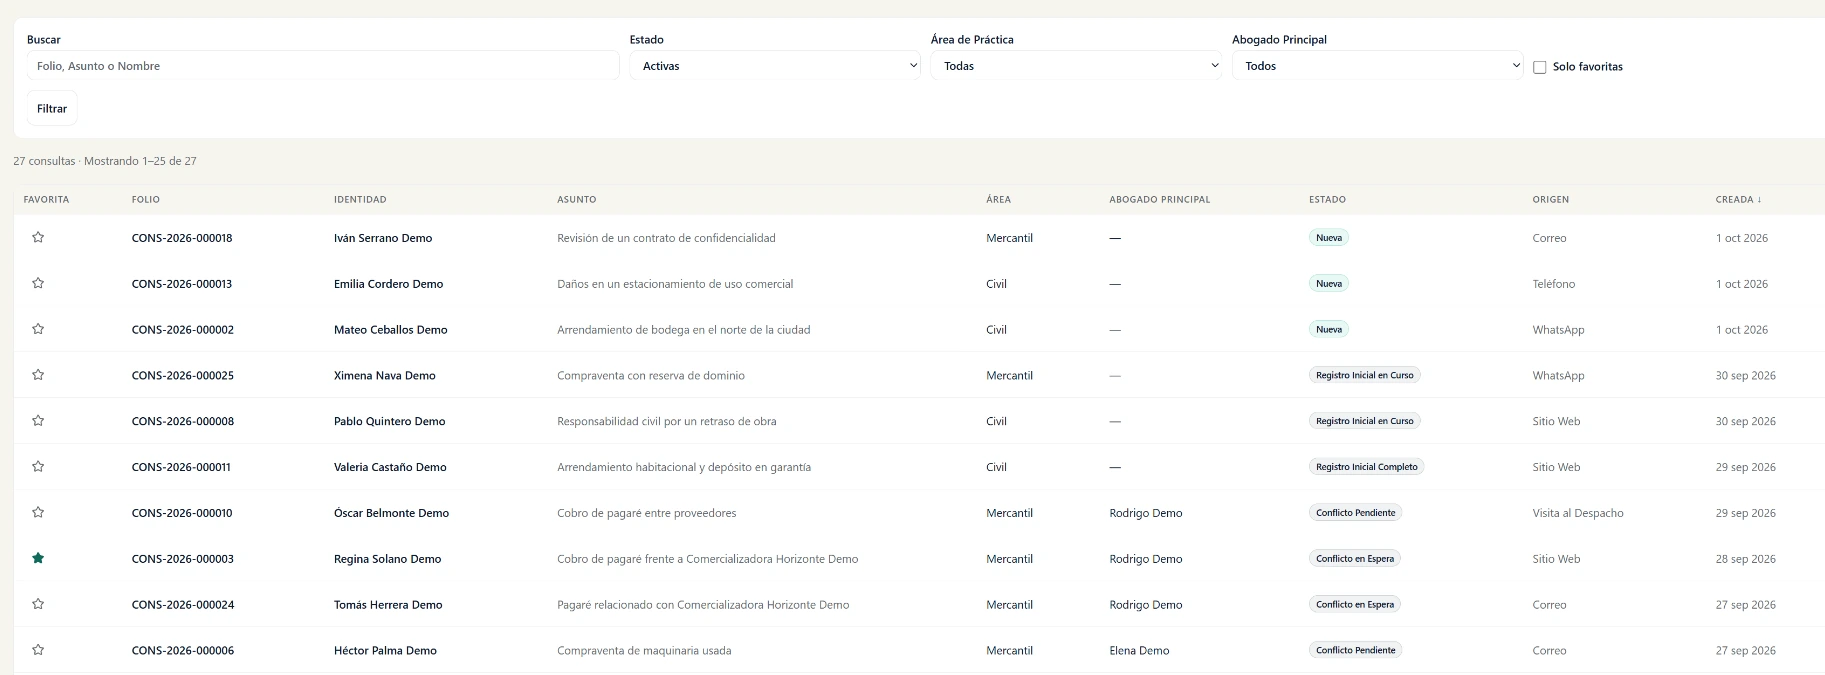Click Rodrigo Demo in Tomás Herrera row
Viewport: 1825px width, 675px height.
click(1146, 605)
